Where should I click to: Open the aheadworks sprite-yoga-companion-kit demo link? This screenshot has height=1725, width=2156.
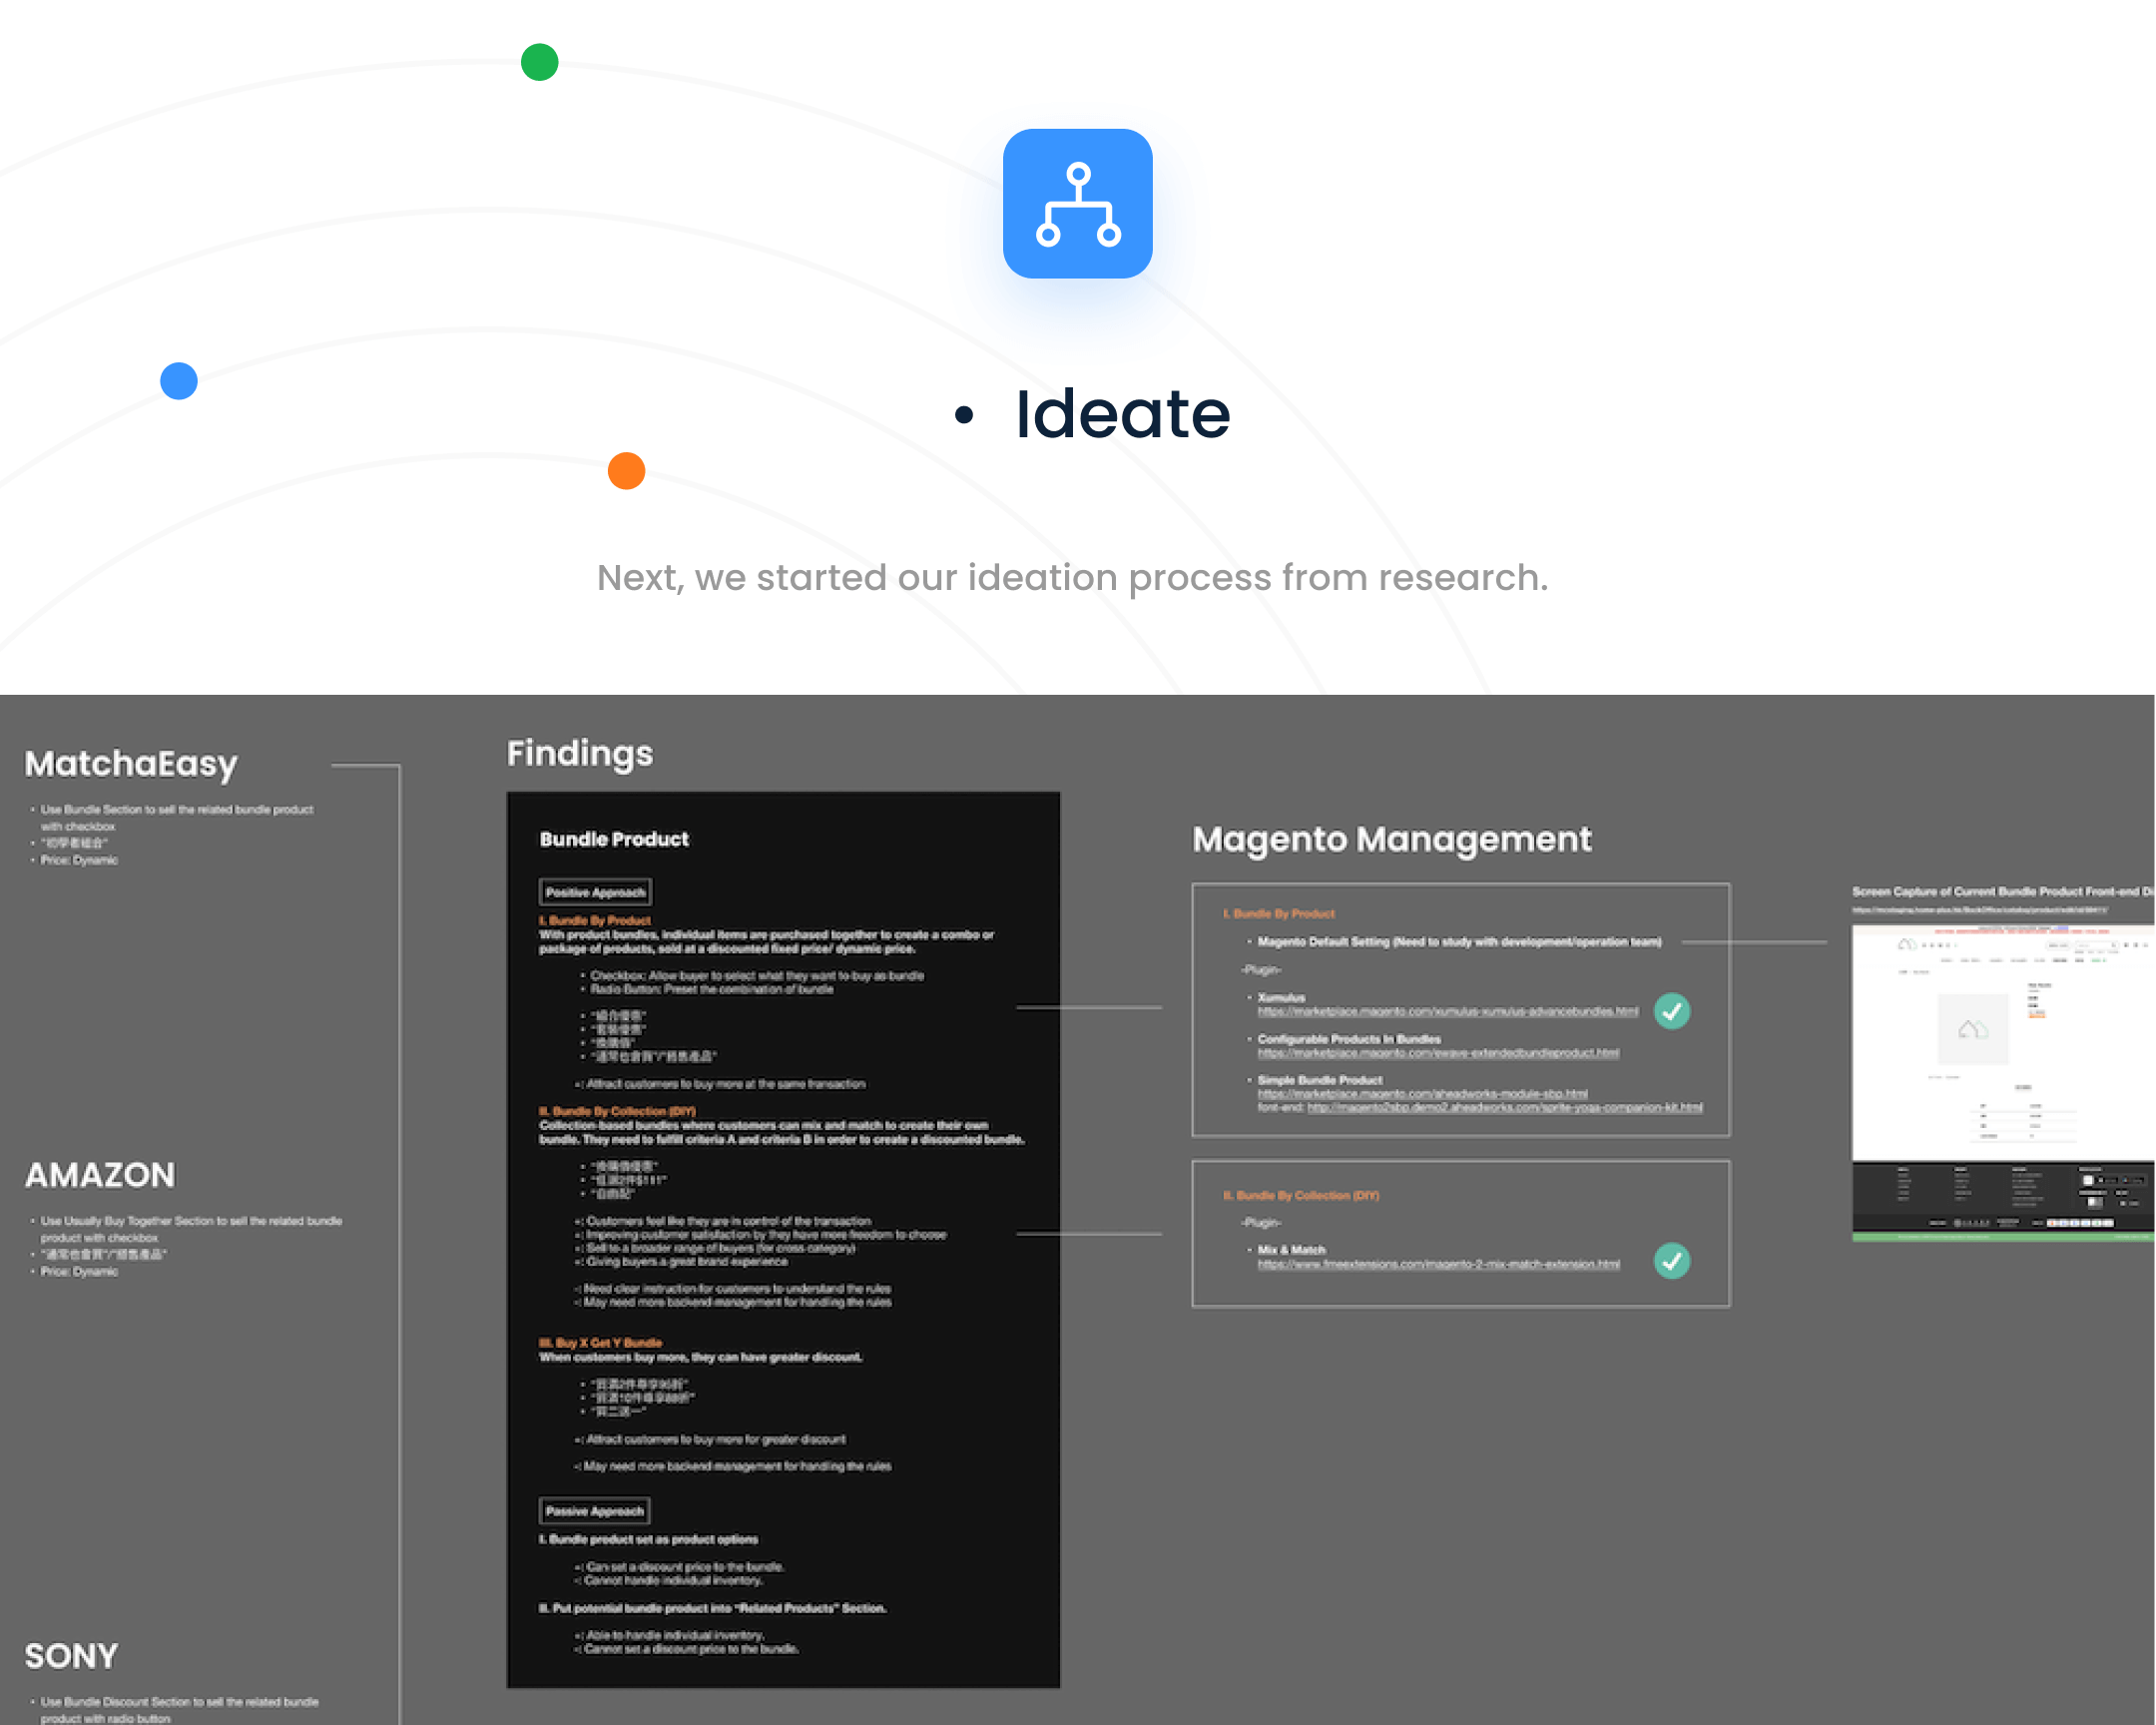(x=1504, y=1108)
